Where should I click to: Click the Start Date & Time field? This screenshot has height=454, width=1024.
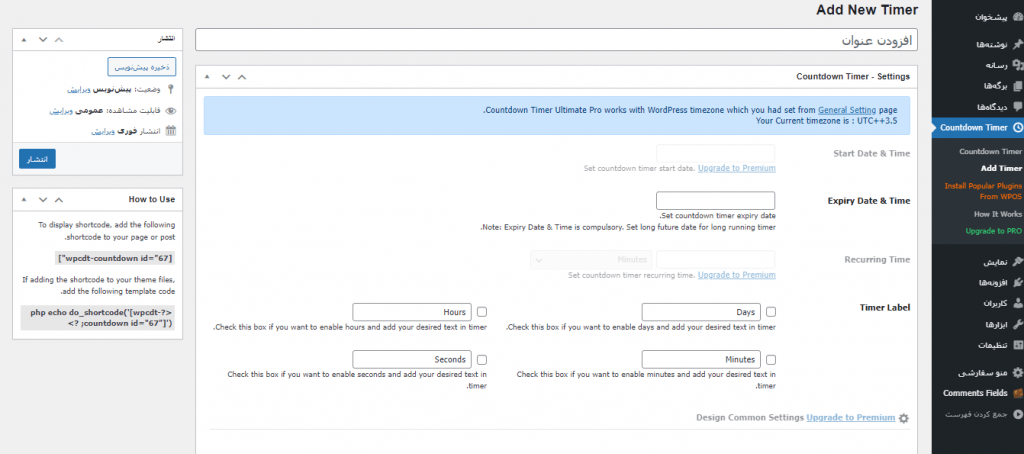coord(715,154)
